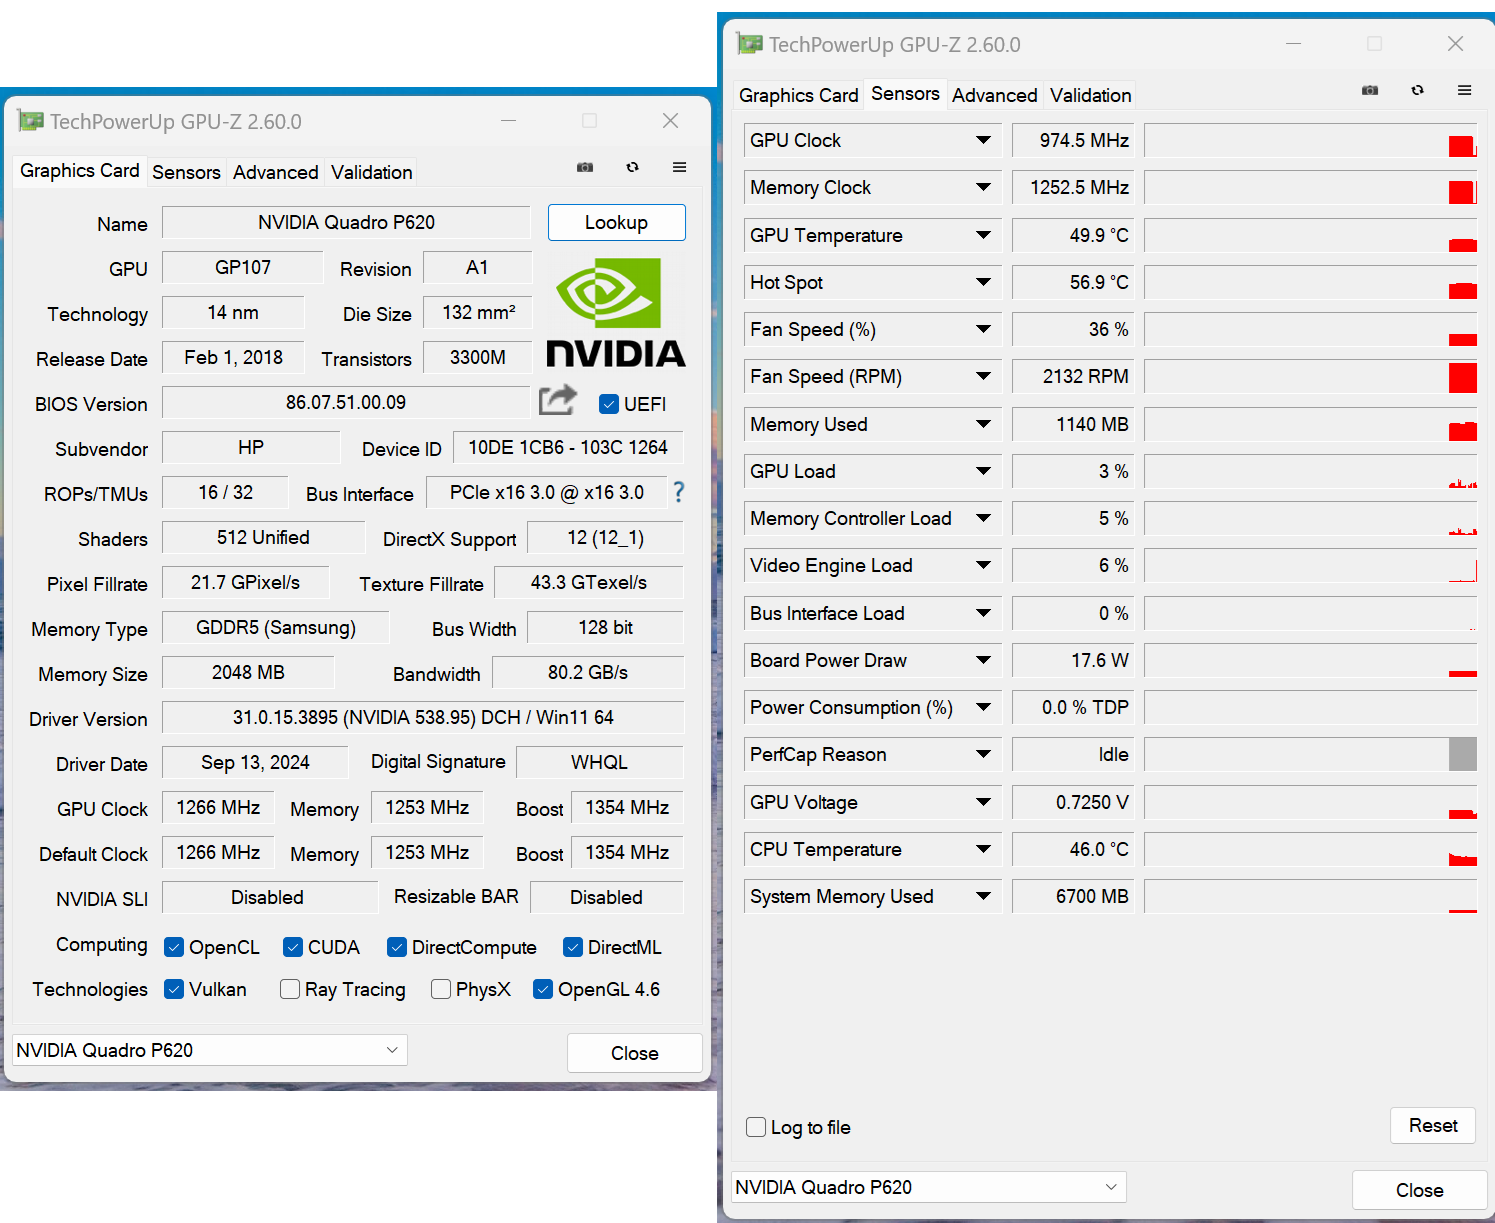This screenshot has width=1495, height=1223.
Task: Open the Bus Interface Load dropdown arrow
Action: [x=984, y=613]
